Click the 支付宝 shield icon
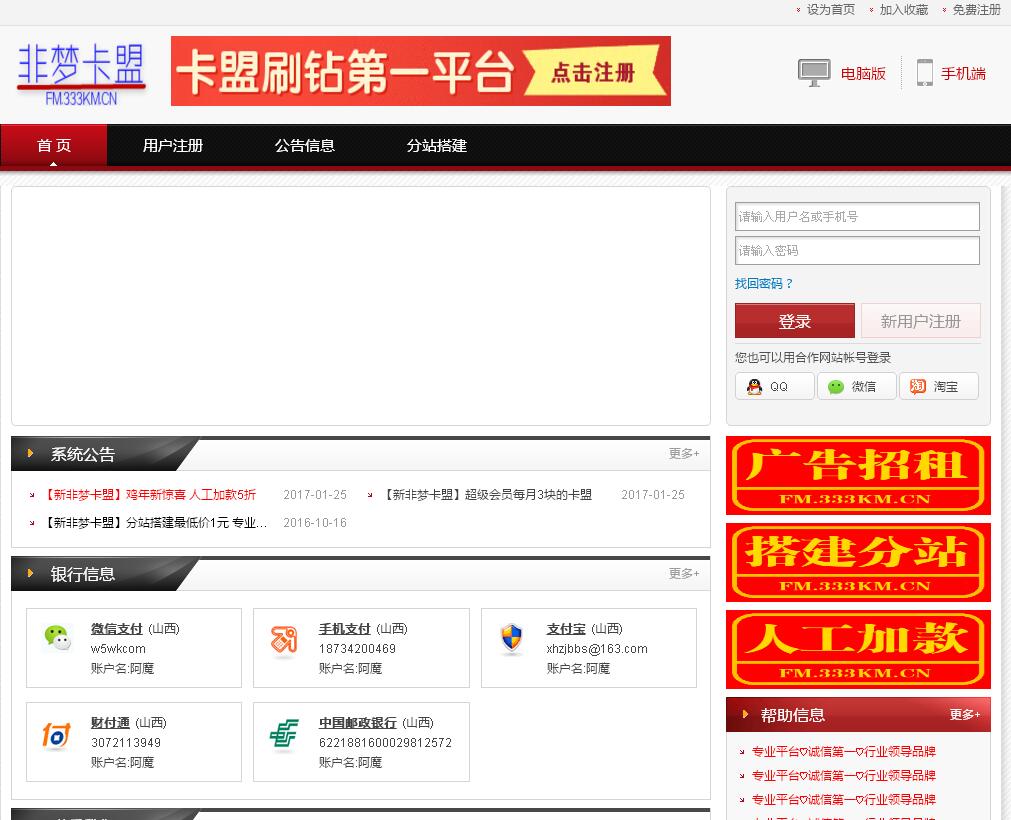Viewport: 1011px width, 820px height. click(x=511, y=639)
